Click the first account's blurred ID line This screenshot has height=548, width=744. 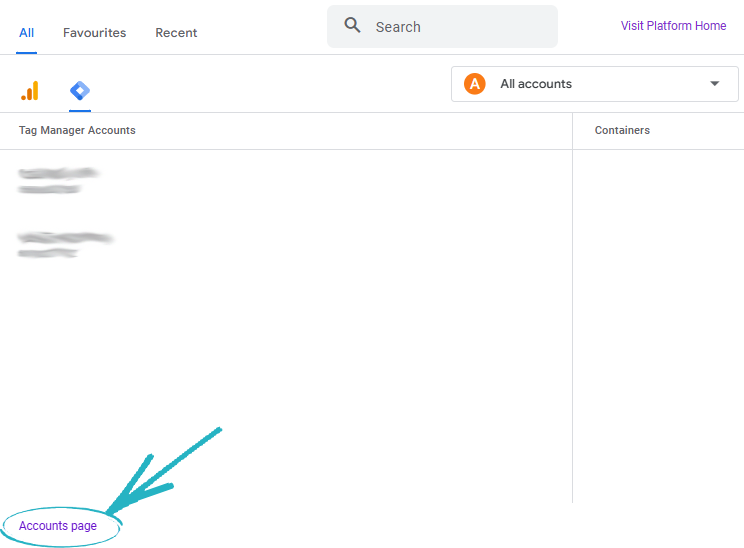(x=49, y=188)
